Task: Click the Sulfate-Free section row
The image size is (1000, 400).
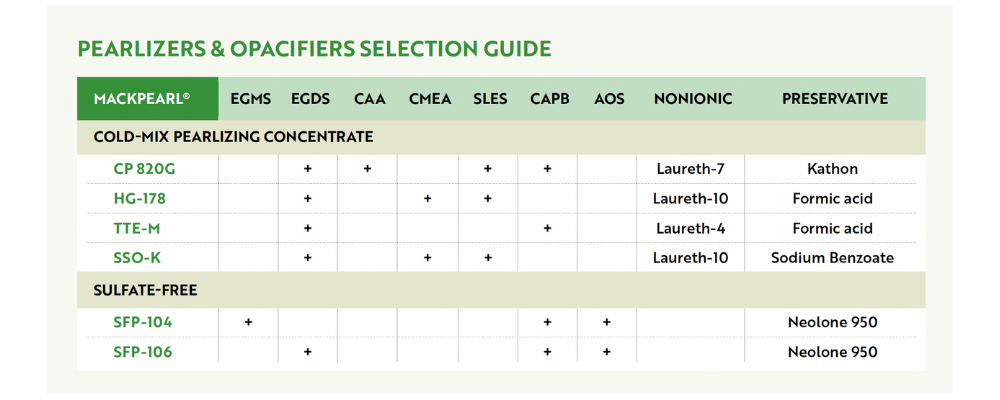Action: 501,291
